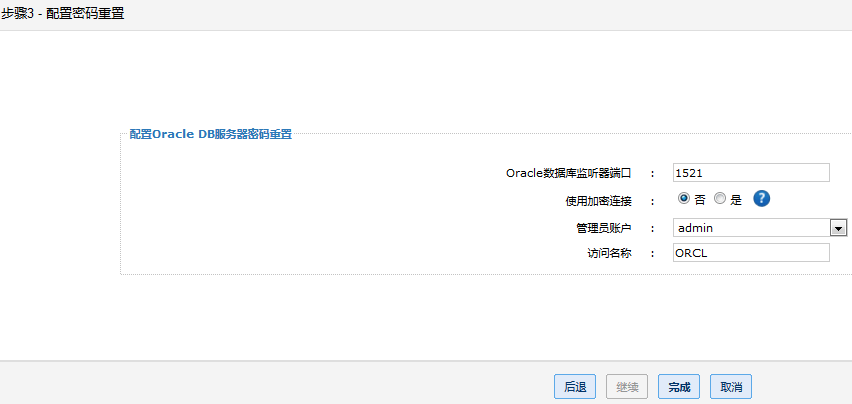Focus the Oracle listener port field showing 1521

751,172
